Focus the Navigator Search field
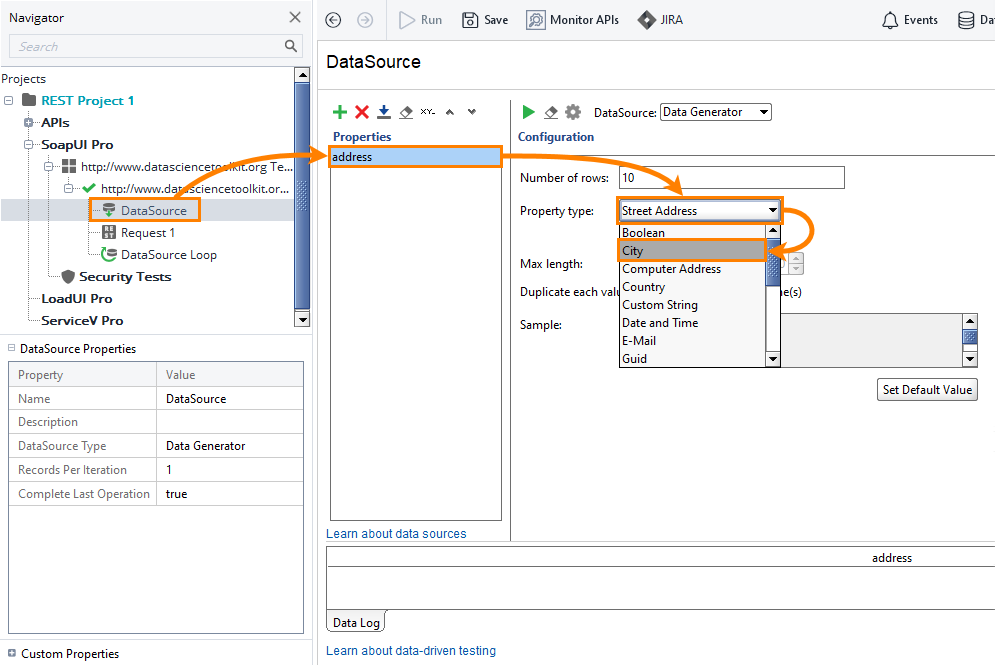Screen dimensions: 995x665 click(x=155, y=46)
